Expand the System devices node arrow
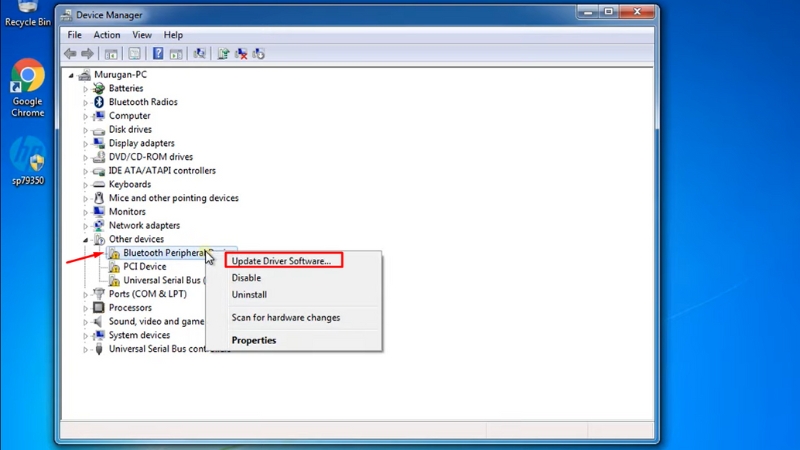This screenshot has width=800, height=450. tap(86, 336)
